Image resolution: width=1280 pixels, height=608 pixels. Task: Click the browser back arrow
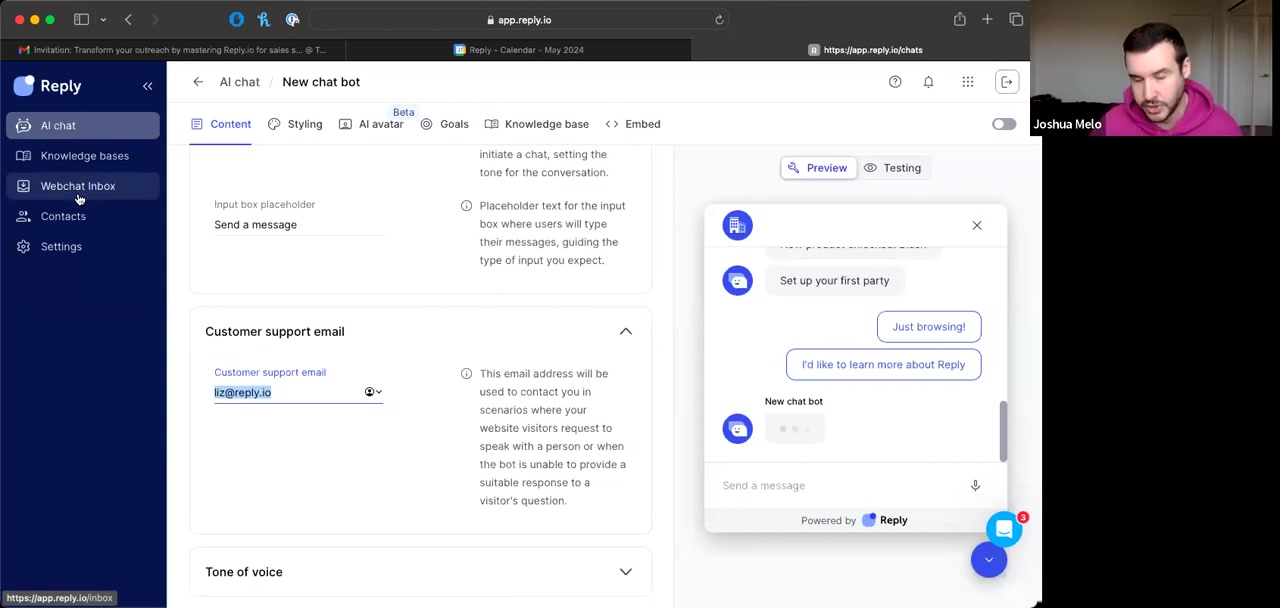(128, 20)
